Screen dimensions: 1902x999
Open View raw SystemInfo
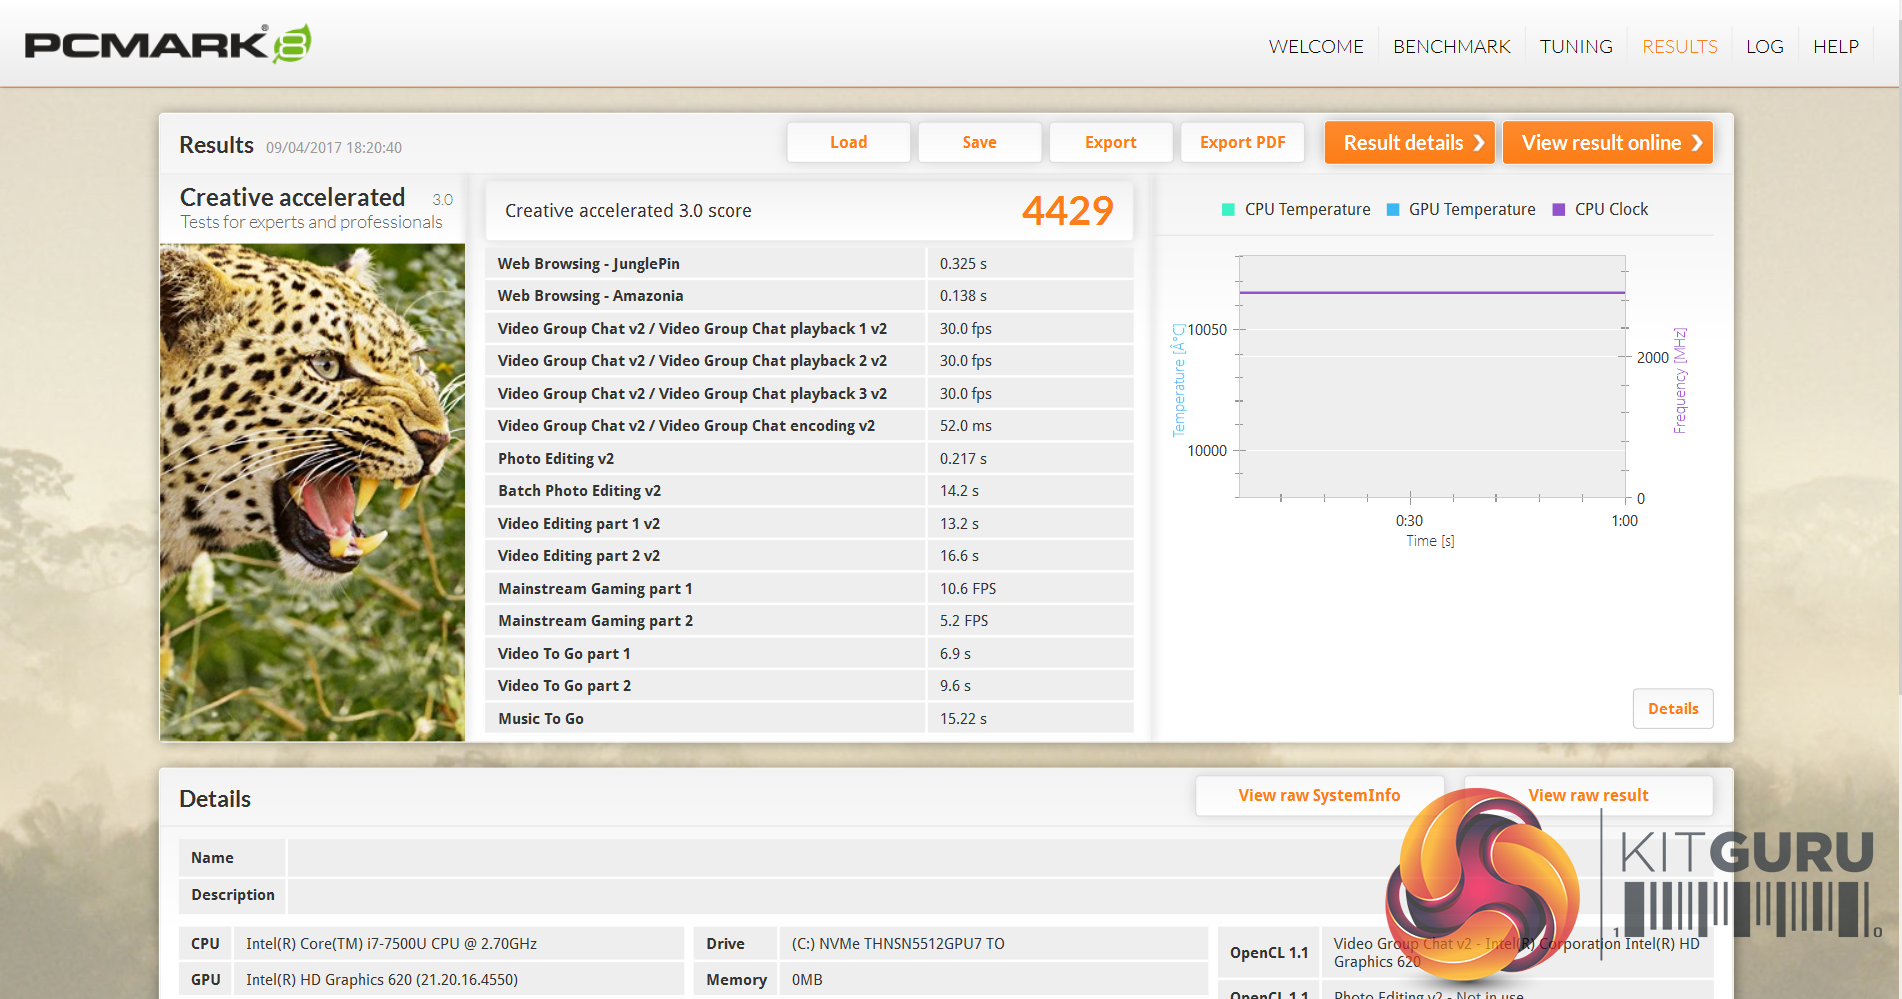tap(1318, 795)
